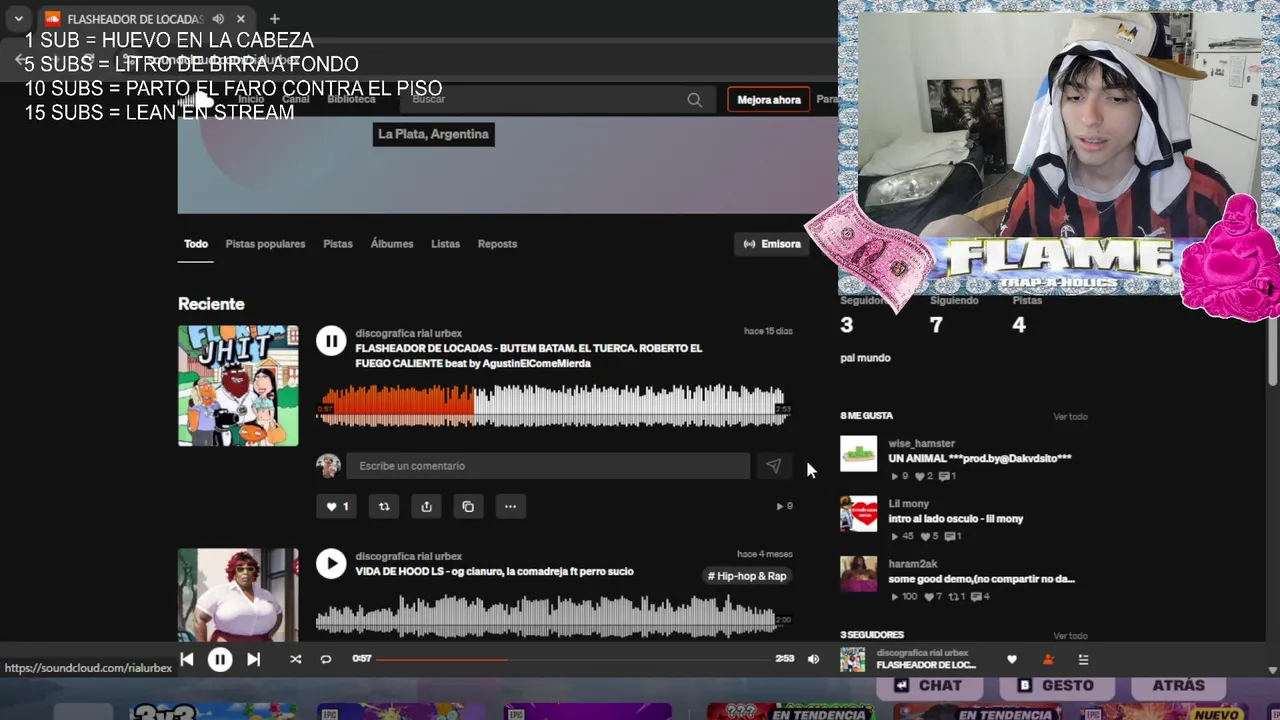Toggle shuffle in the bottom player
Screen dimensions: 1280x720
pos(295,659)
